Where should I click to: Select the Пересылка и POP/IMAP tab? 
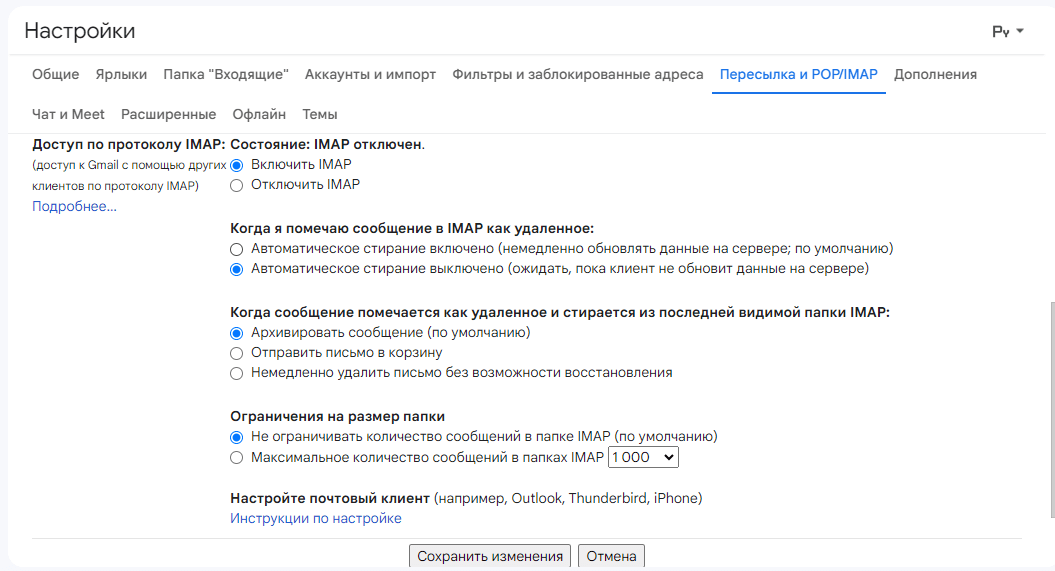[799, 75]
